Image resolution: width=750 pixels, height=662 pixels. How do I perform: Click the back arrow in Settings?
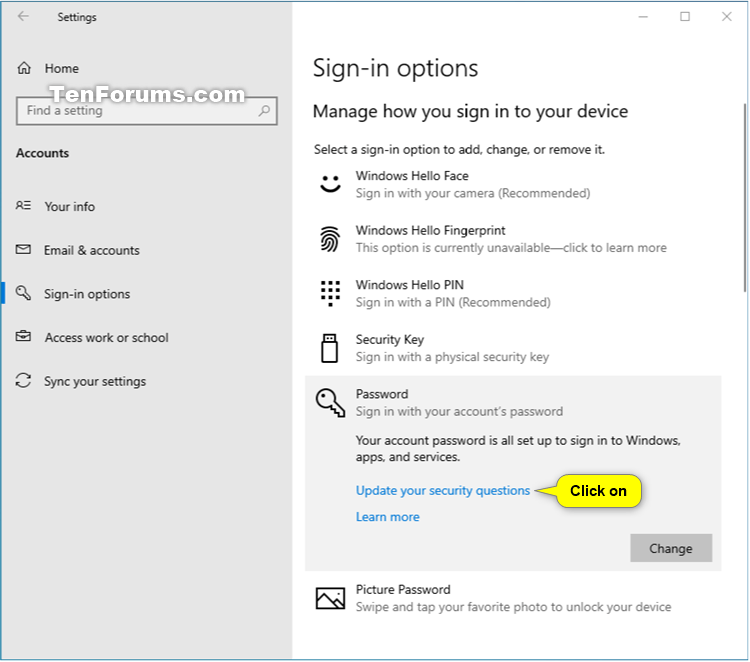pyautogui.click(x=23, y=17)
